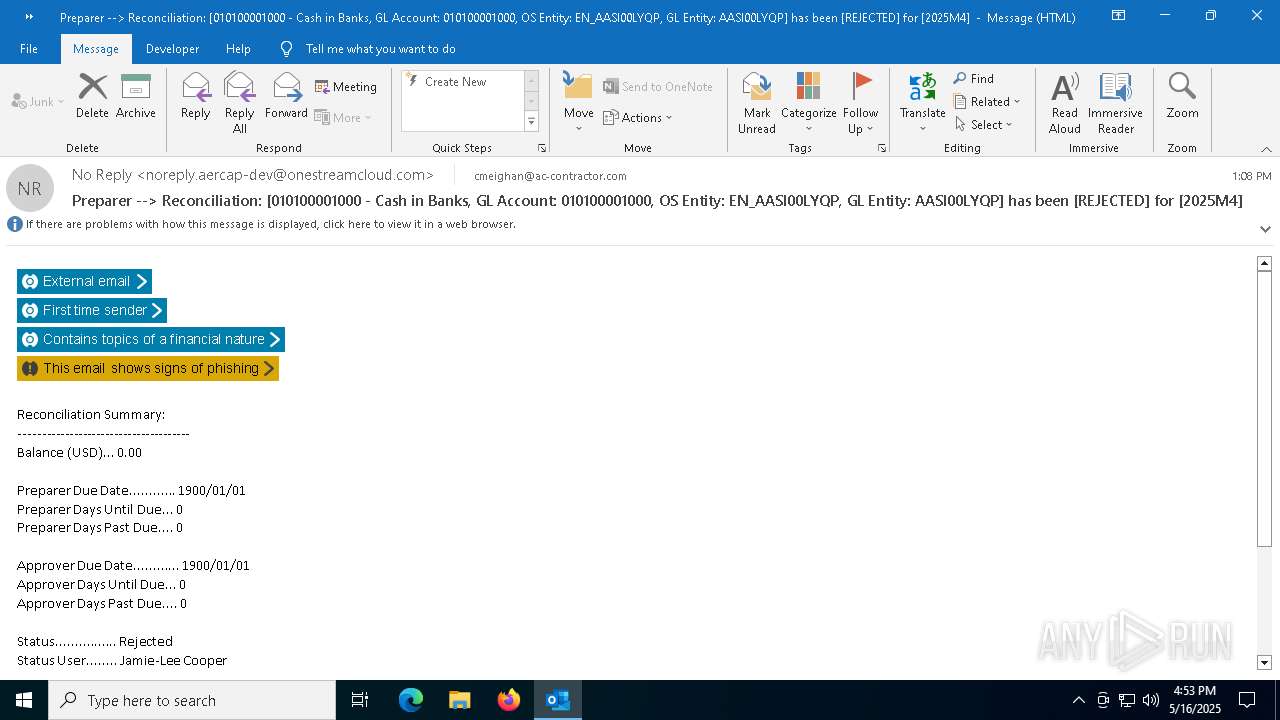Open the Move folder menu
Image resolution: width=1280 pixels, height=720 pixels.
coord(579,103)
